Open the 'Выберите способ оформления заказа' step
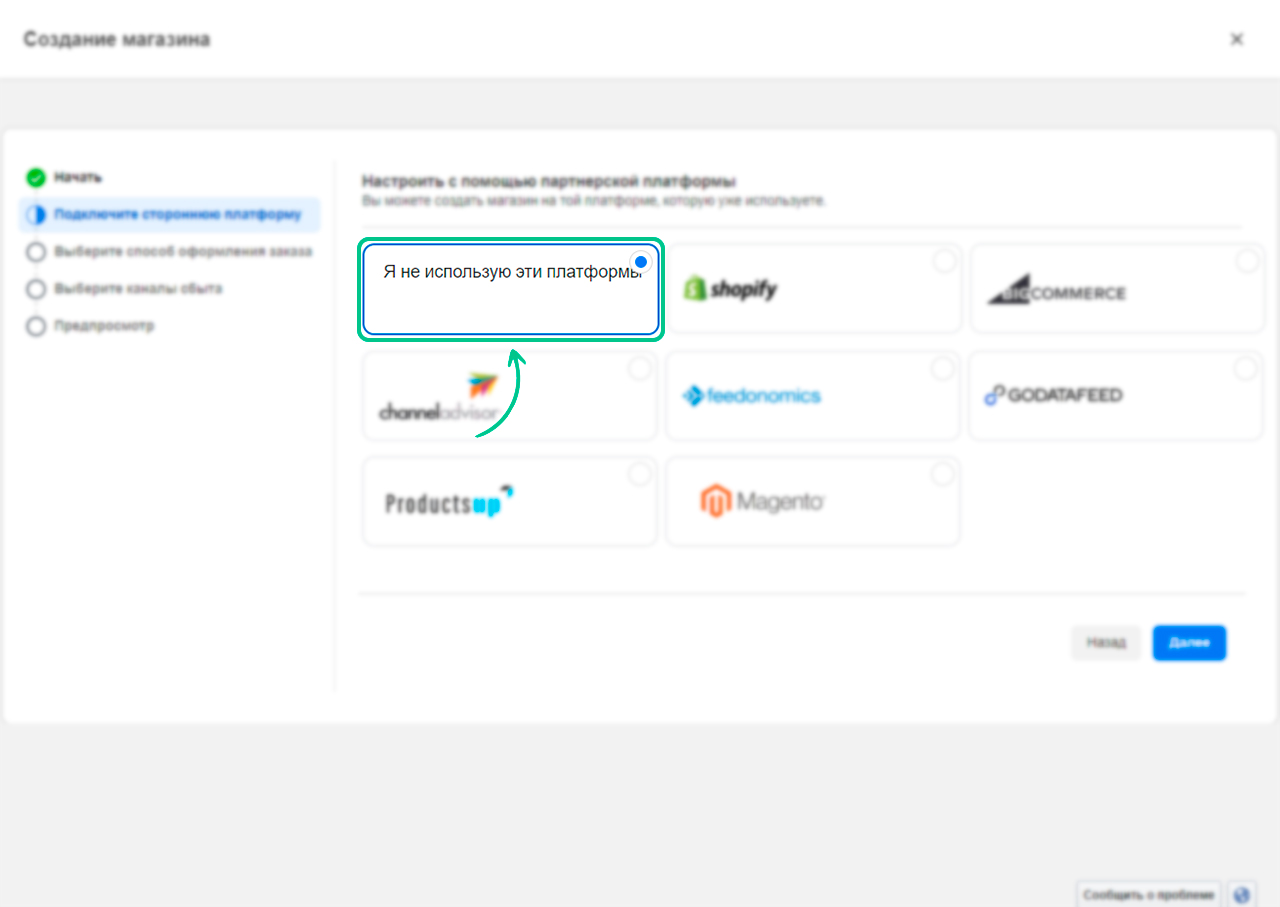Viewport: 1280px width, 907px height. (x=183, y=251)
